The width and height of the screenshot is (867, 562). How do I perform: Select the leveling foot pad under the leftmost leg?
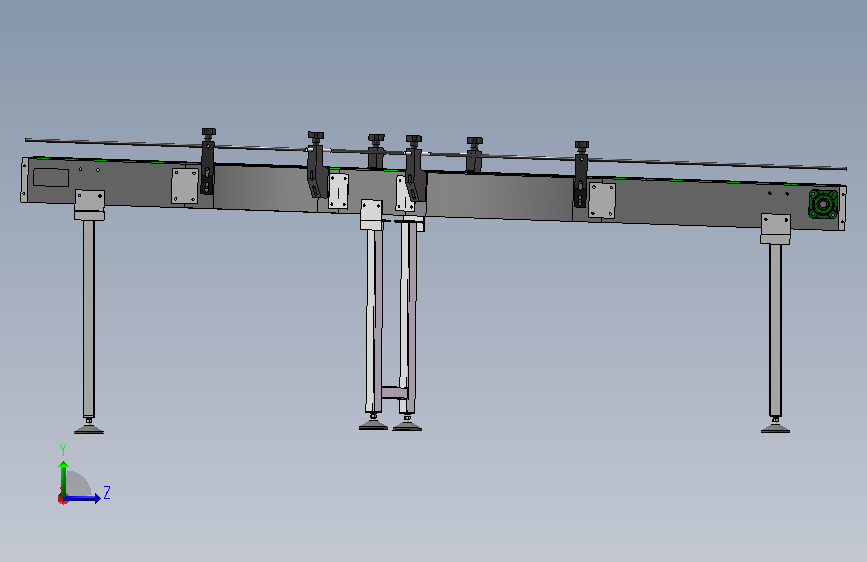(89, 428)
